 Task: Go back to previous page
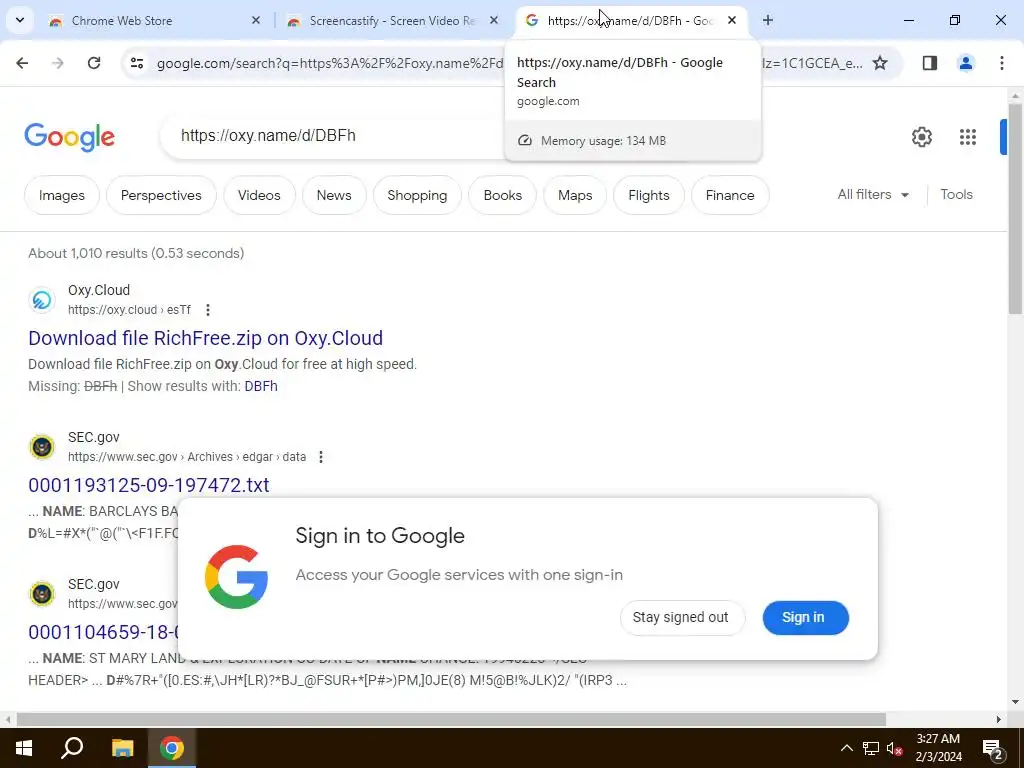tap(22, 63)
